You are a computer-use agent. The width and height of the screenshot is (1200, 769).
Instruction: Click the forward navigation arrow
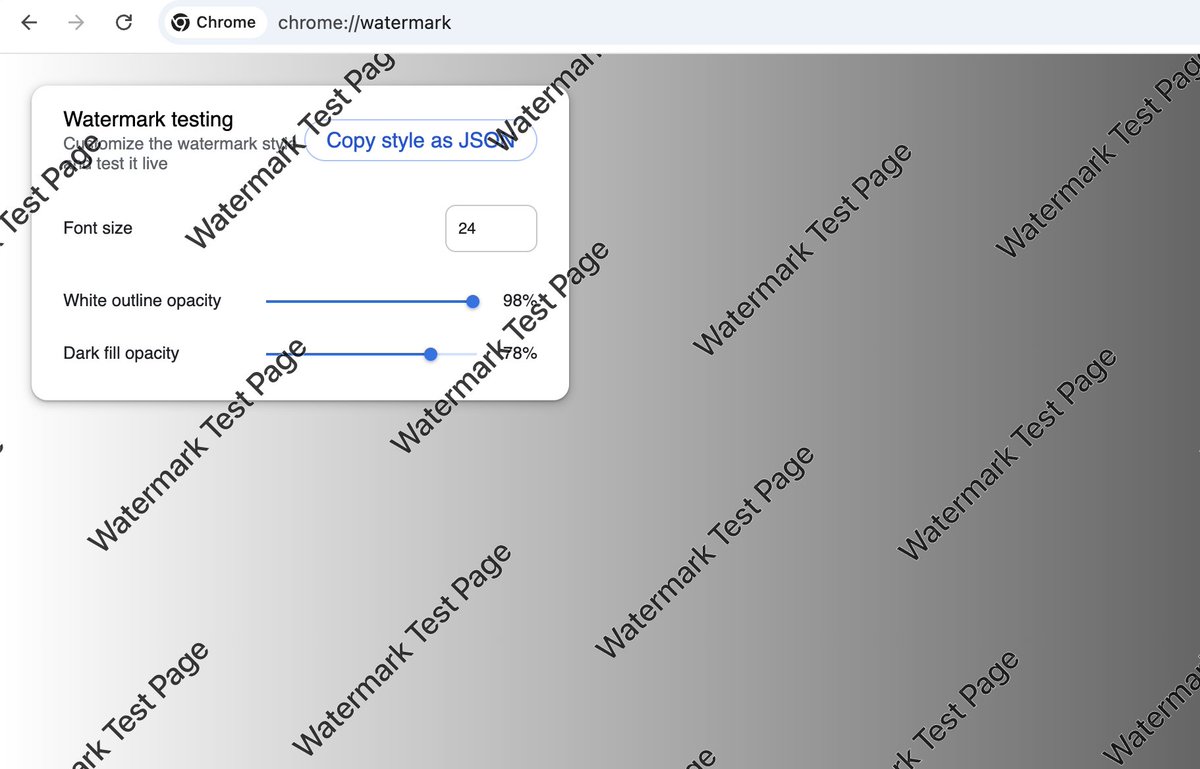(76, 22)
